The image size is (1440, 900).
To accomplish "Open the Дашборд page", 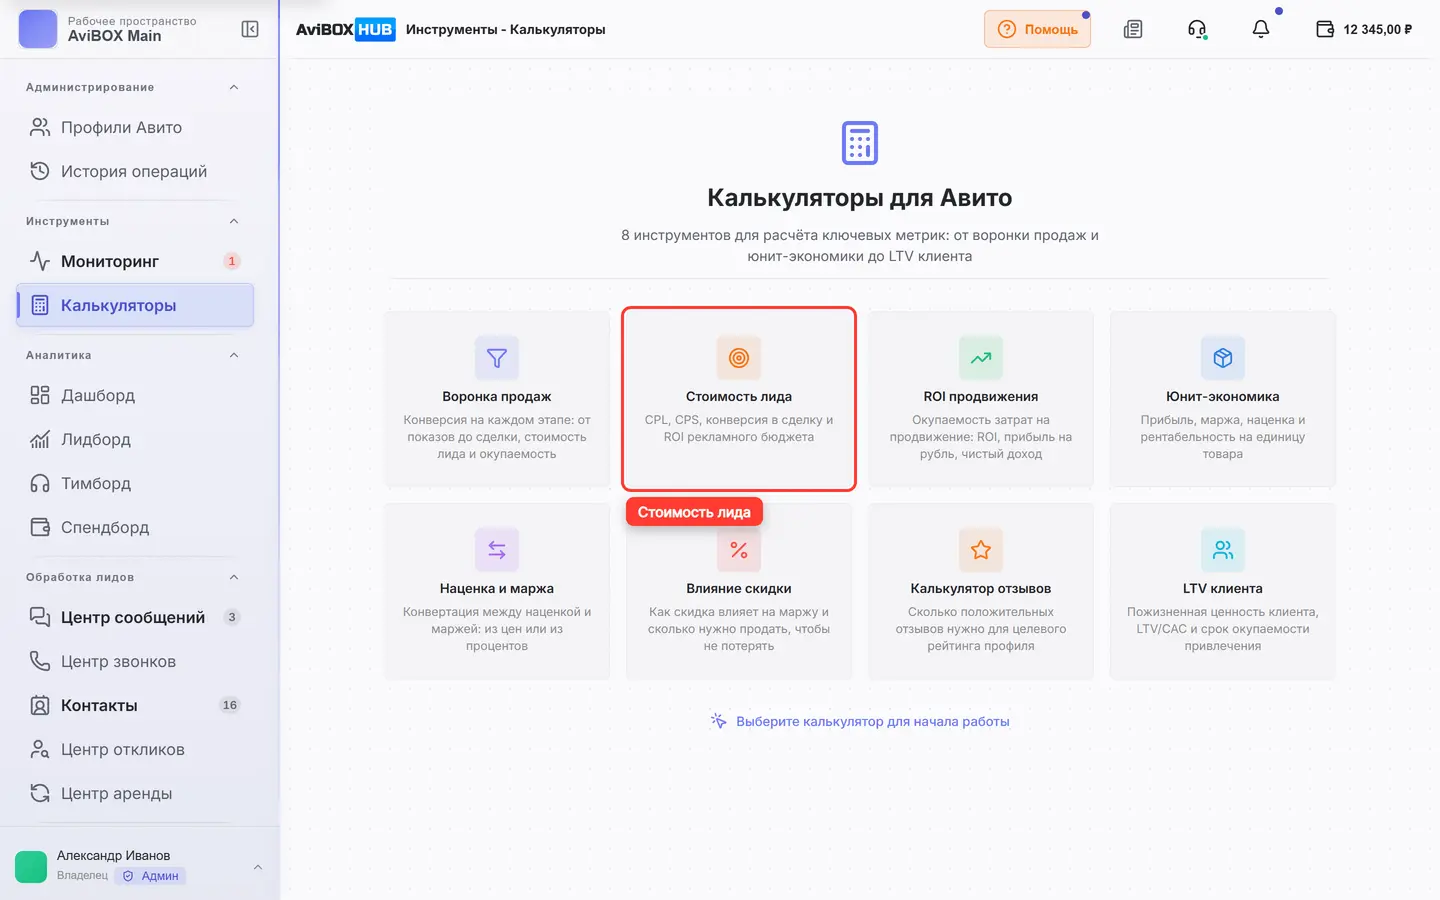I will pyautogui.click(x=135, y=395).
